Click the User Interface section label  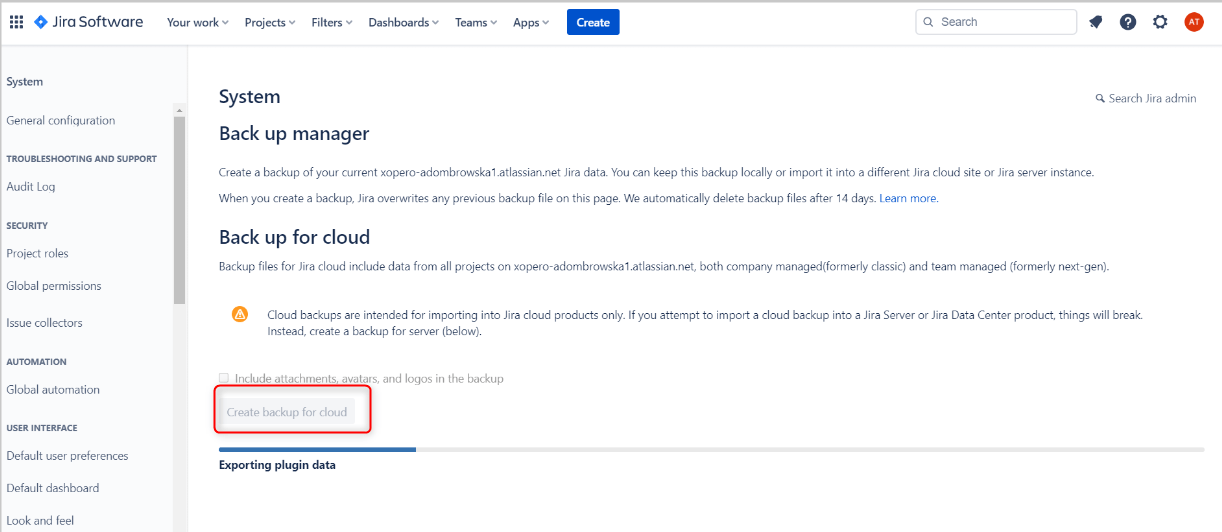click(42, 427)
